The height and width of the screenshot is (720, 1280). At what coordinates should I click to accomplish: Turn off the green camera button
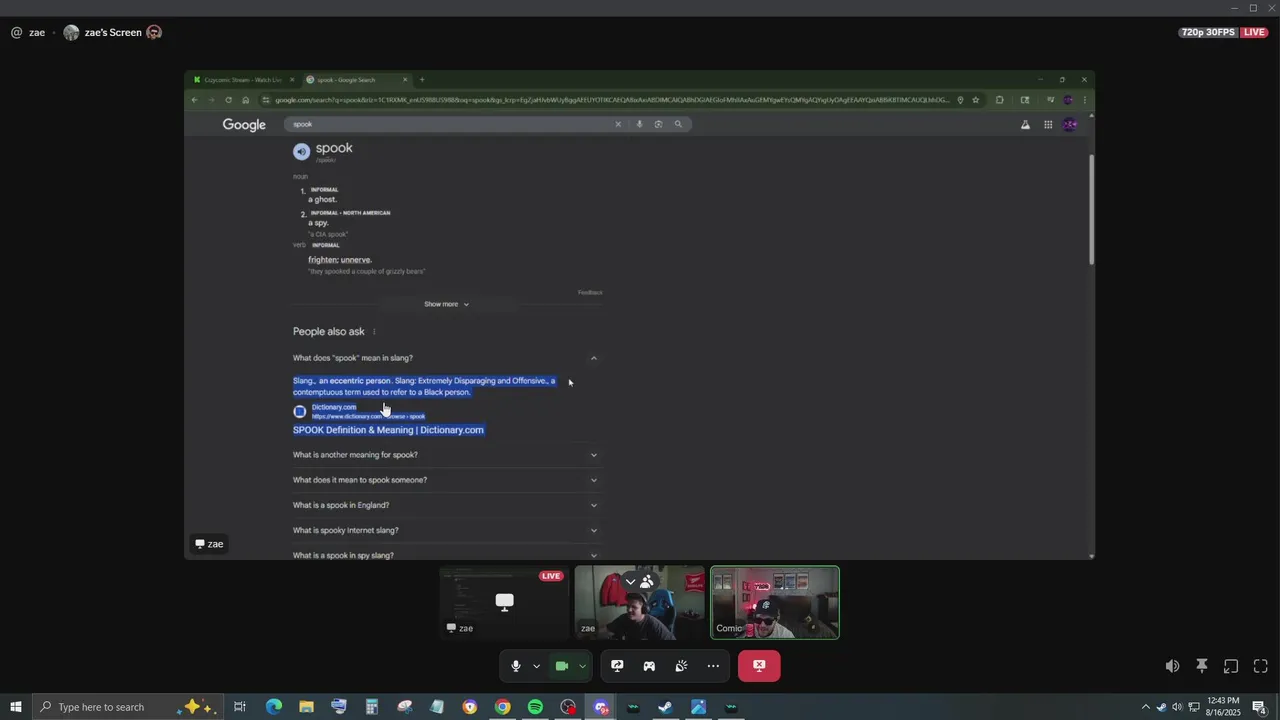(x=562, y=666)
